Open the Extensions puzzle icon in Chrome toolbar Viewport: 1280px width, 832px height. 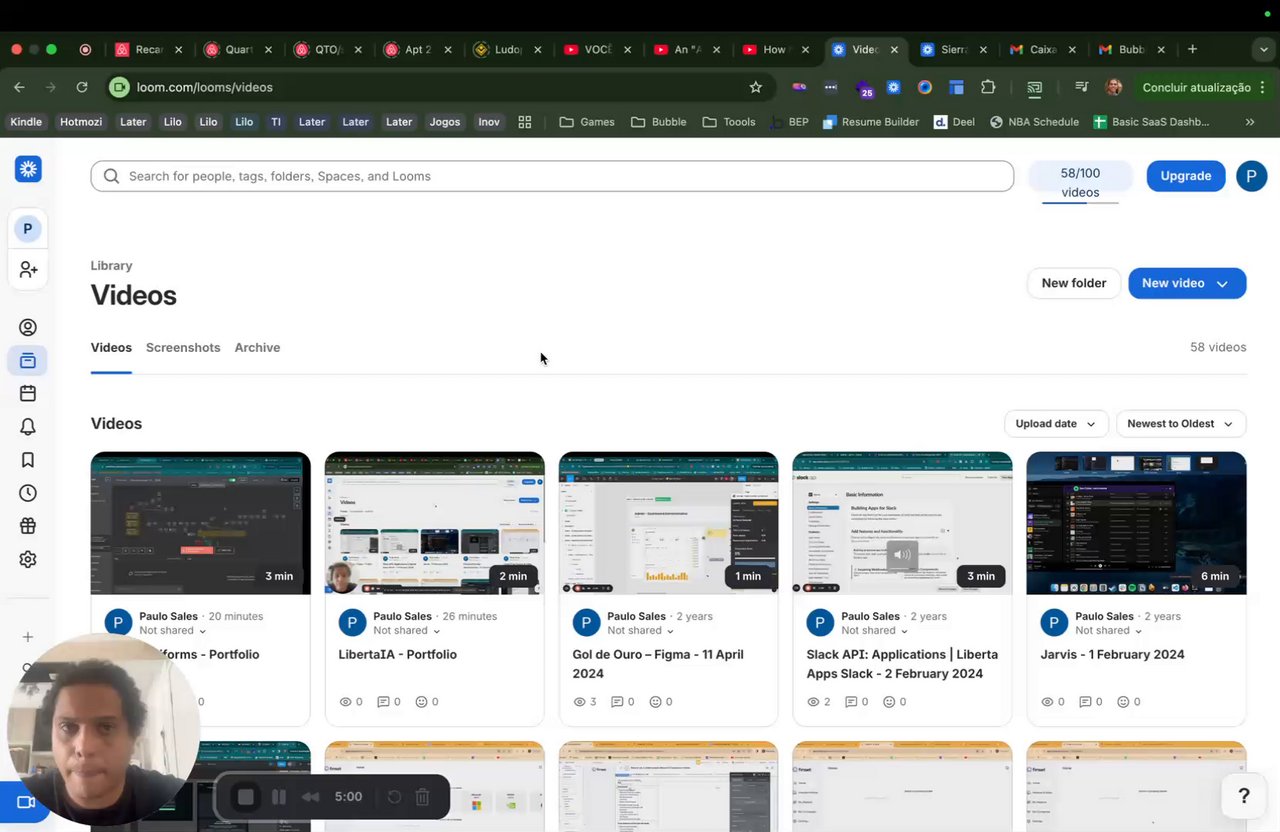(988, 87)
